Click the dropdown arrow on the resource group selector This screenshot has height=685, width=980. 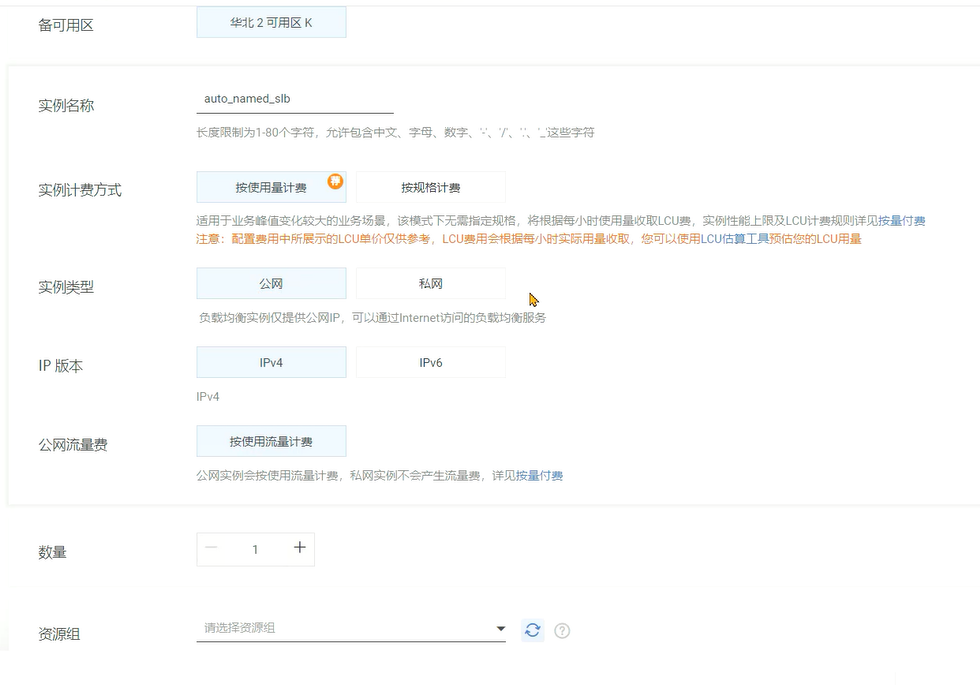point(501,627)
